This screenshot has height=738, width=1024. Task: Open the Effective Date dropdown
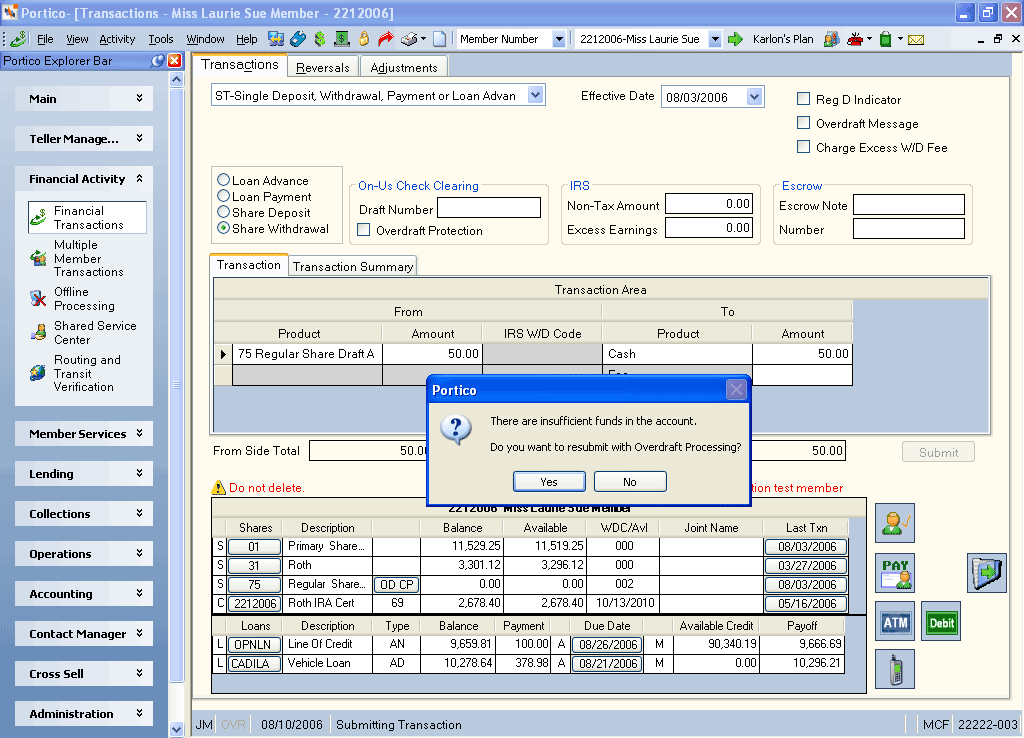pyautogui.click(x=754, y=97)
